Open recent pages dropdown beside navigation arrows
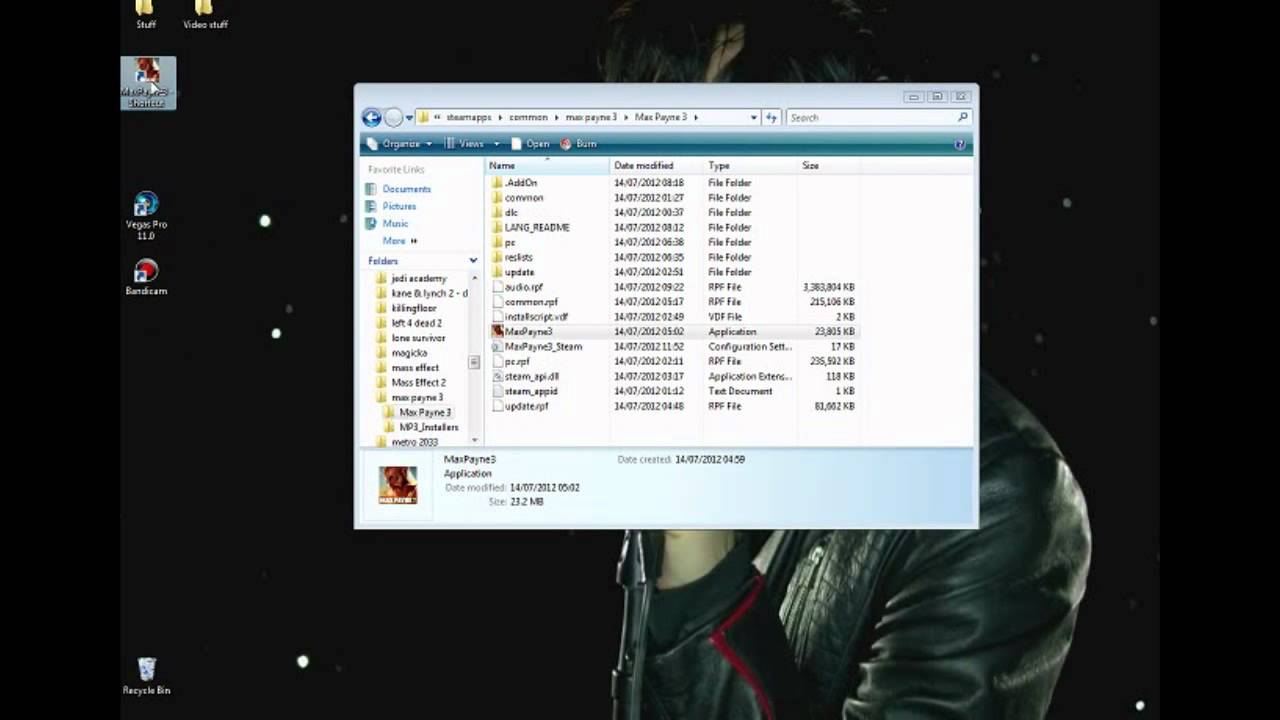The image size is (1280, 720). (x=409, y=118)
